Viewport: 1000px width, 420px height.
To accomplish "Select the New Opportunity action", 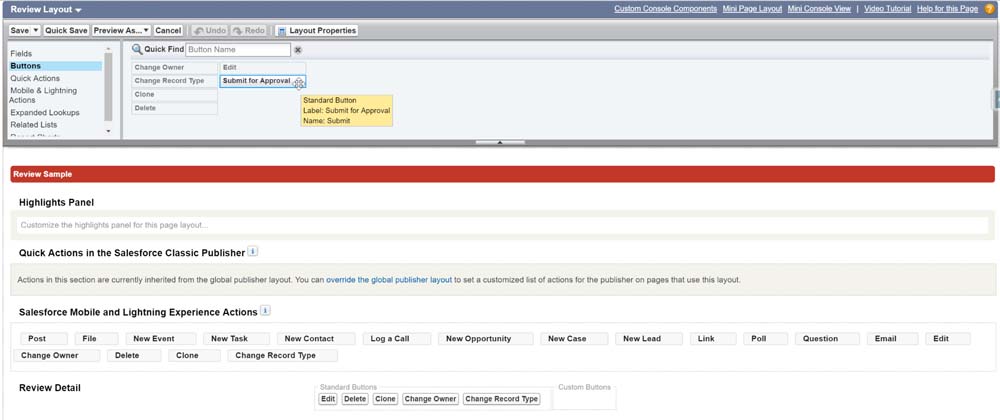I will tap(485, 339).
